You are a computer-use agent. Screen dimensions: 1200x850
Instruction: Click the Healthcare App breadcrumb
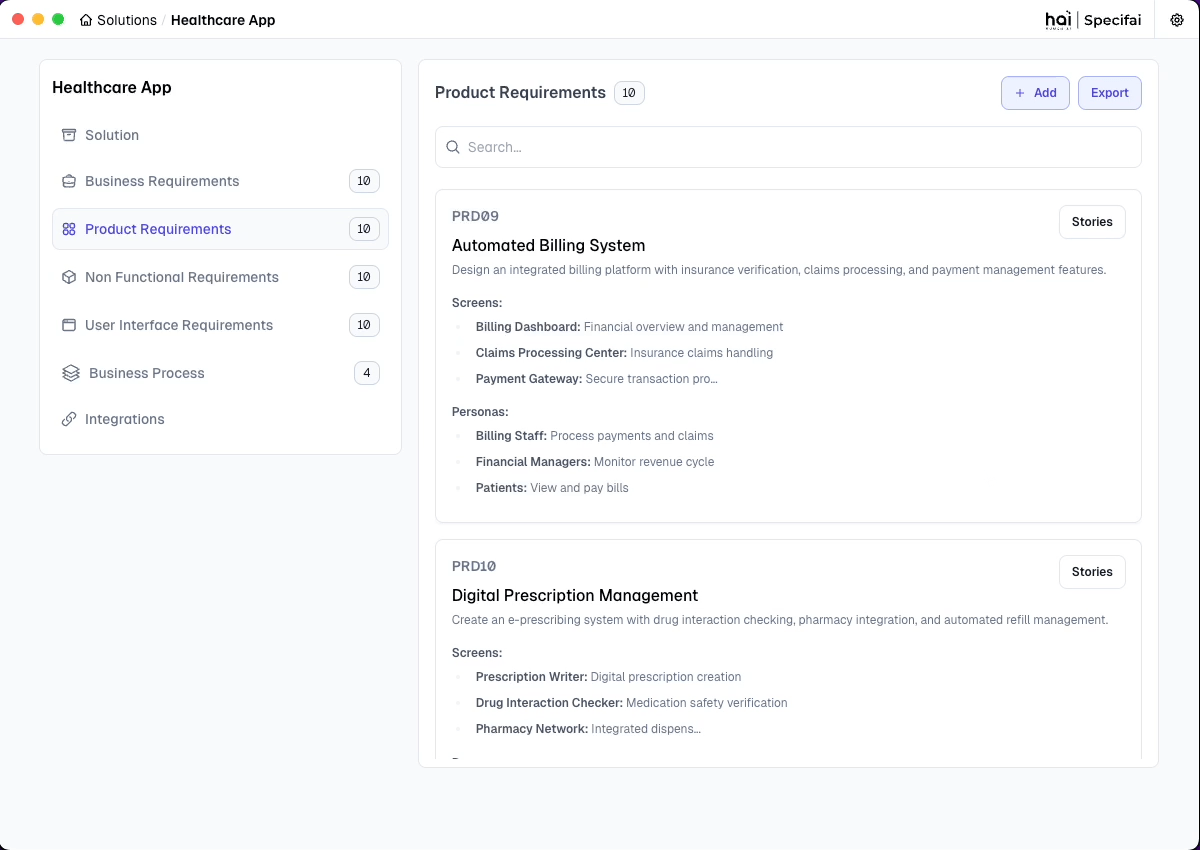(223, 20)
